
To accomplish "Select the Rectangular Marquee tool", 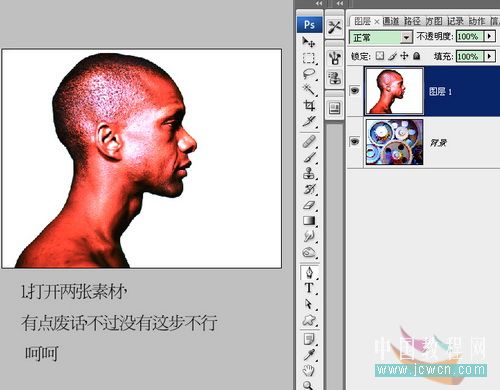I will 309,58.
